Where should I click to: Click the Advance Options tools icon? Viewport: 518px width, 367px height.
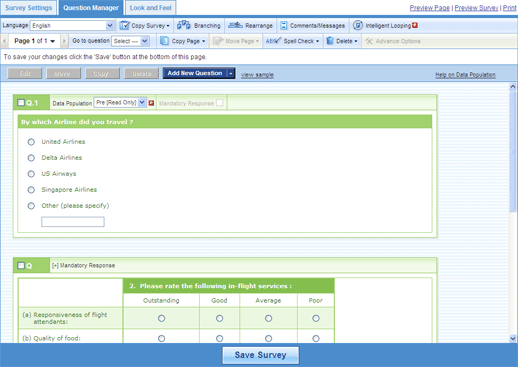(369, 41)
